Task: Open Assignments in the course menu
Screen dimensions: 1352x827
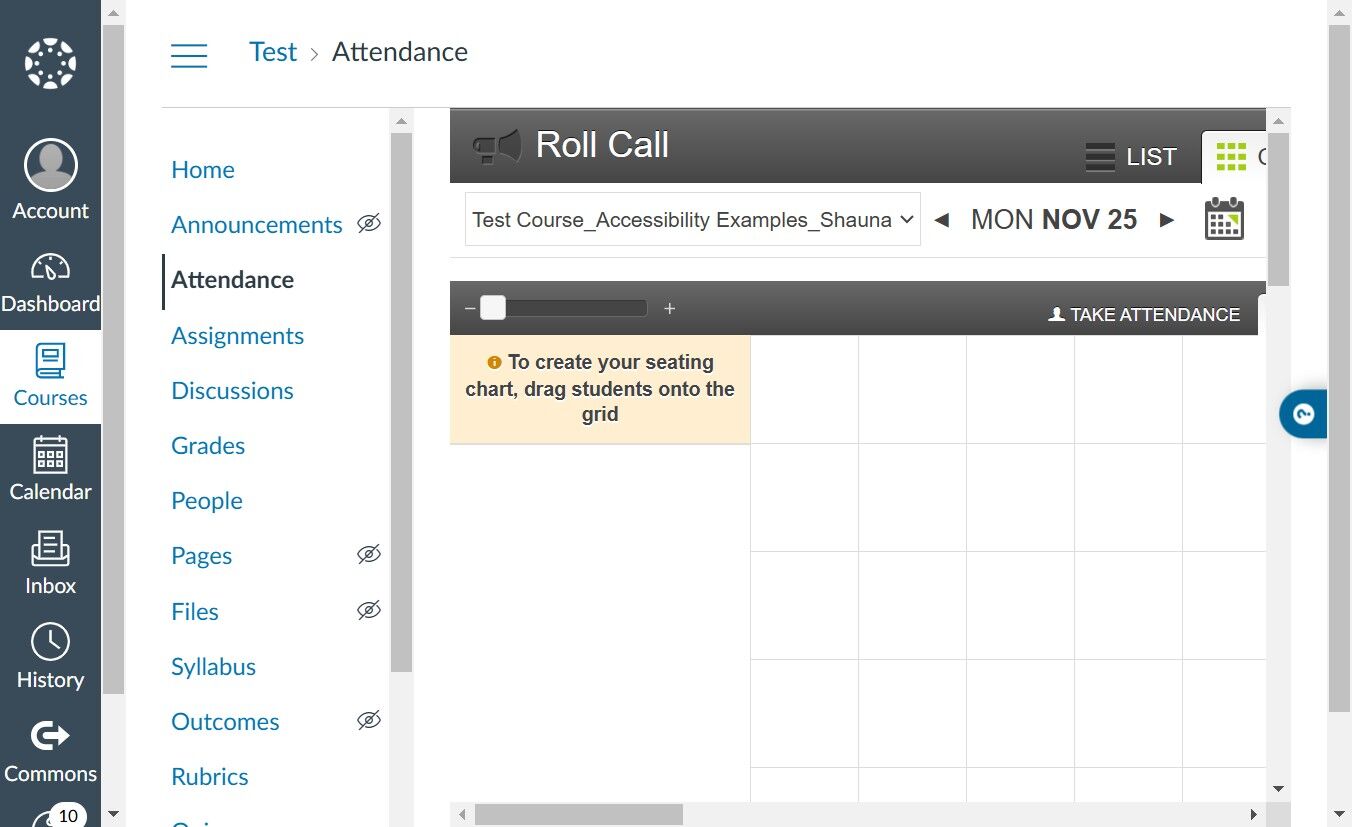Action: point(237,335)
